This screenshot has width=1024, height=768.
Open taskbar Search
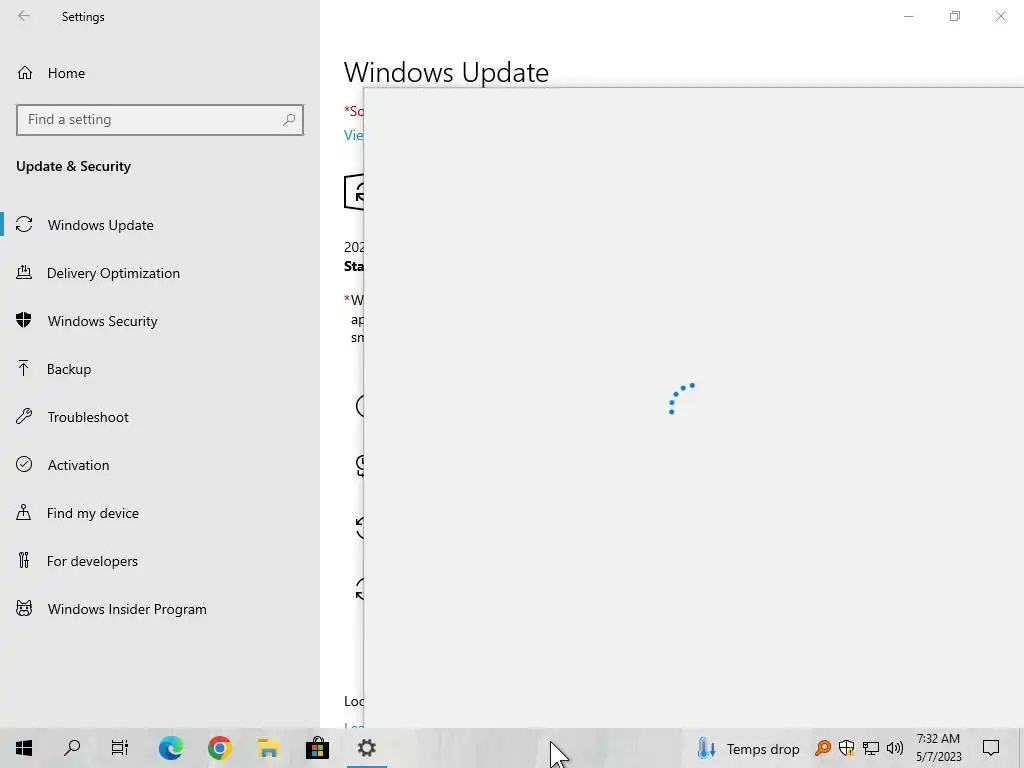coord(72,748)
